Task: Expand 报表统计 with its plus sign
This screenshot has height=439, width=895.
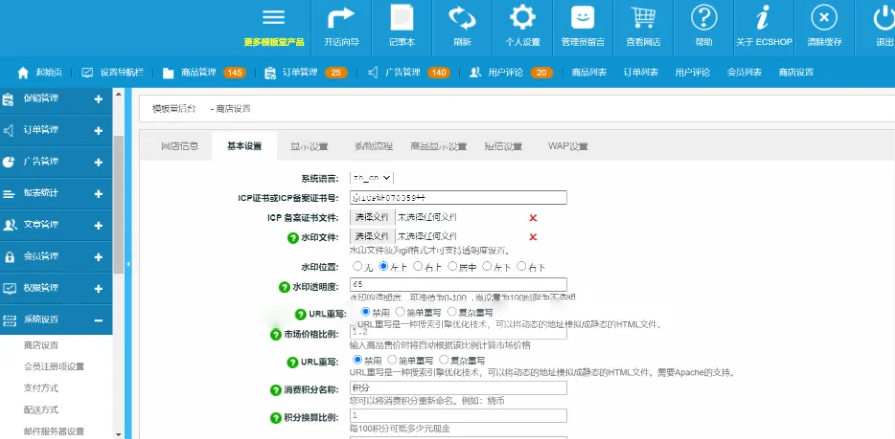Action: click(x=98, y=194)
